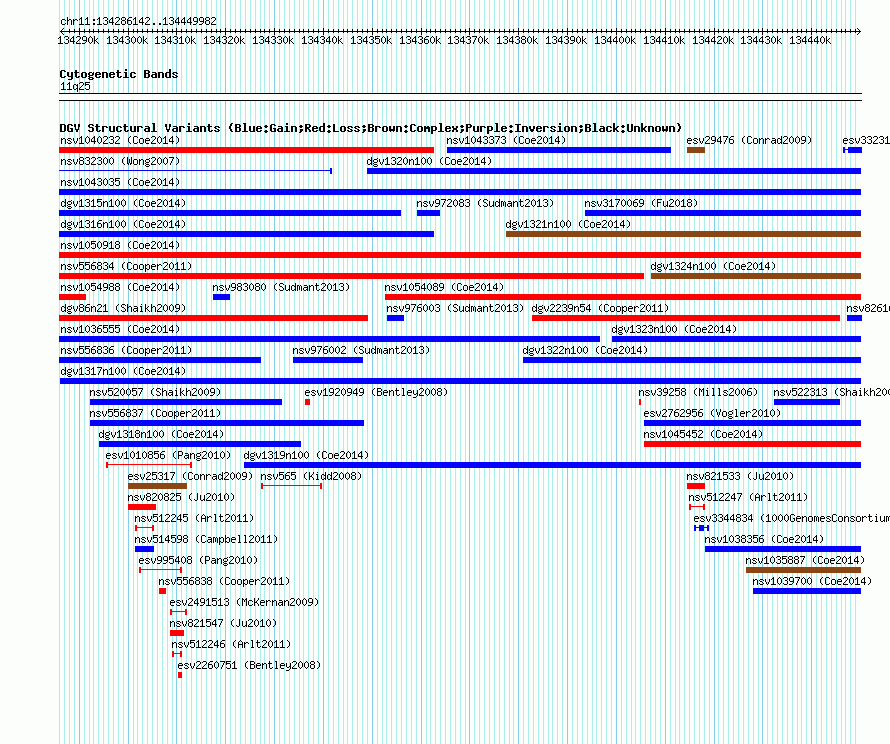
Task: Click the nsv1043035 (Coe2014) label
Action: [x=120, y=182]
